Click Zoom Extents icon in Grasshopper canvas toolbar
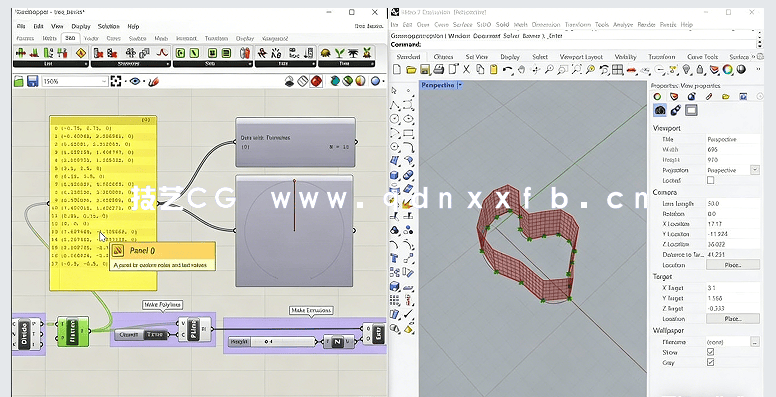The image size is (776, 397). [116, 81]
